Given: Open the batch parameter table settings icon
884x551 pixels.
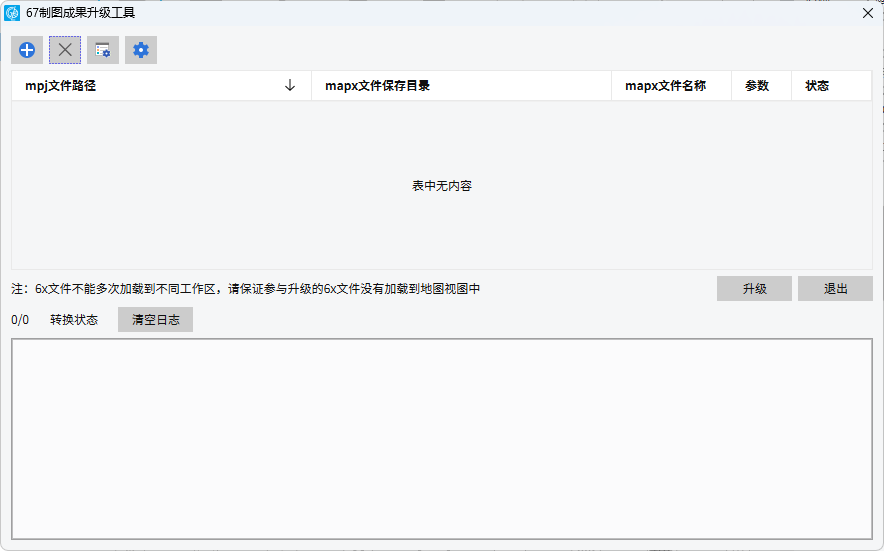Looking at the screenshot, I should (103, 50).
